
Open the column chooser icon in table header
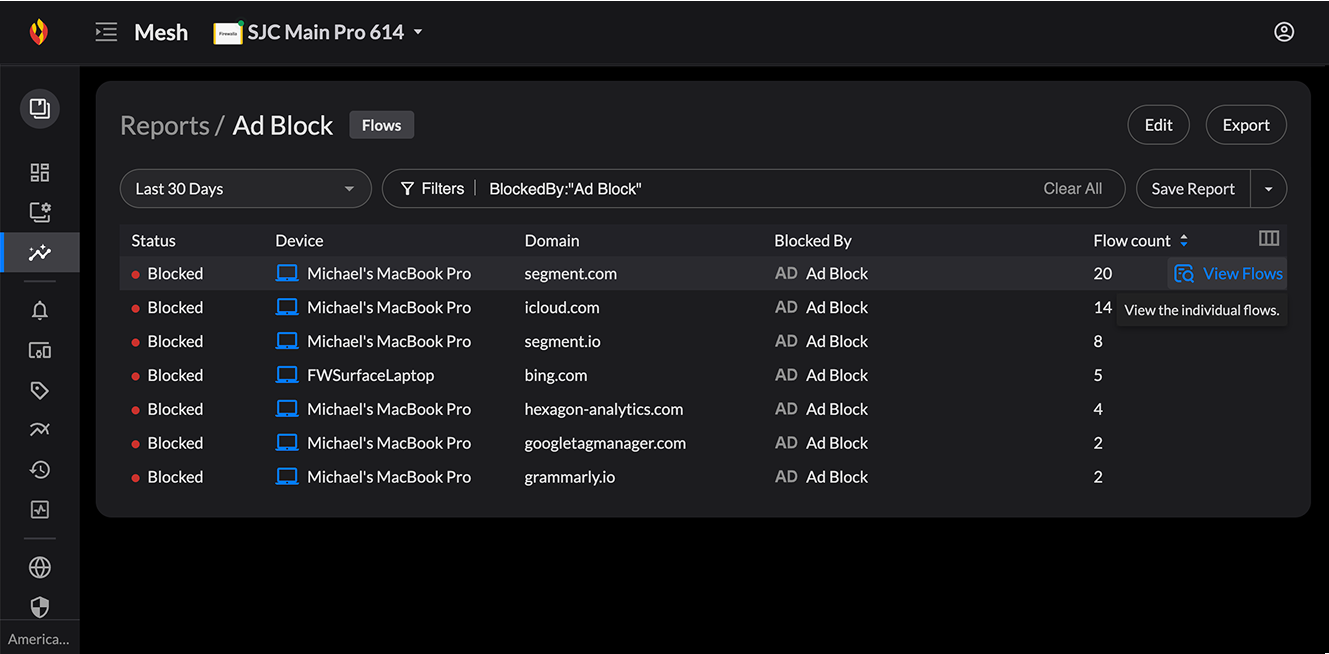click(x=1268, y=239)
